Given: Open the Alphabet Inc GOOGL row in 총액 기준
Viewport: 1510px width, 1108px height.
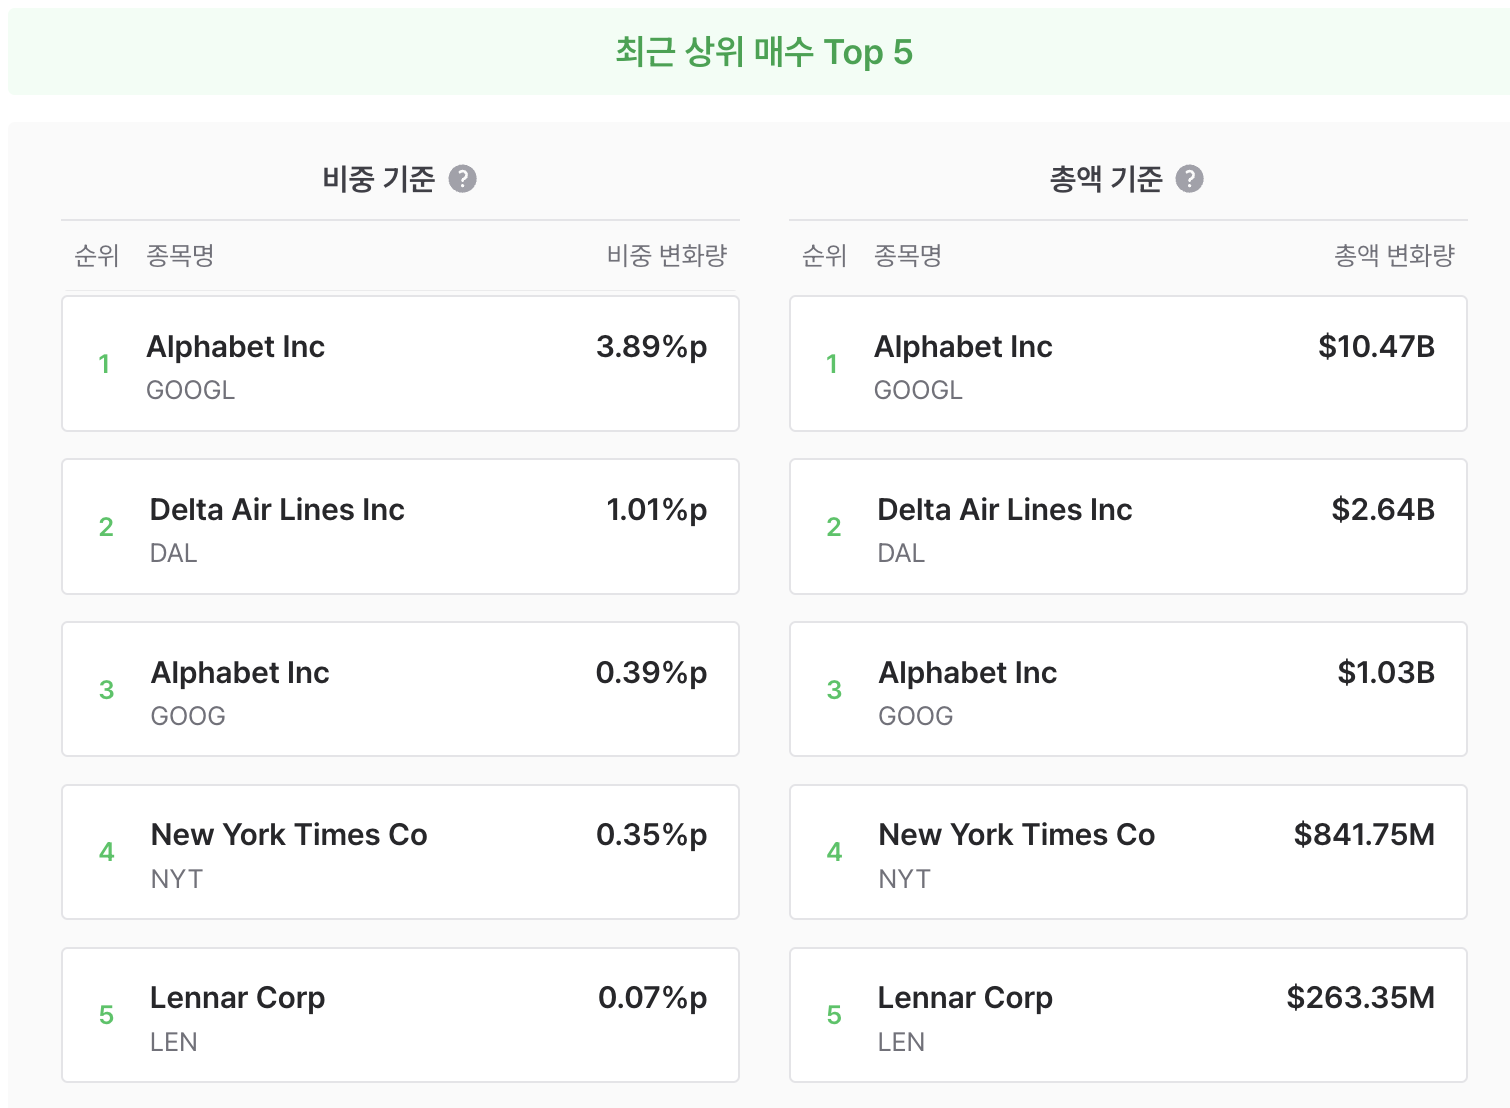Looking at the screenshot, I should click(x=1128, y=364).
